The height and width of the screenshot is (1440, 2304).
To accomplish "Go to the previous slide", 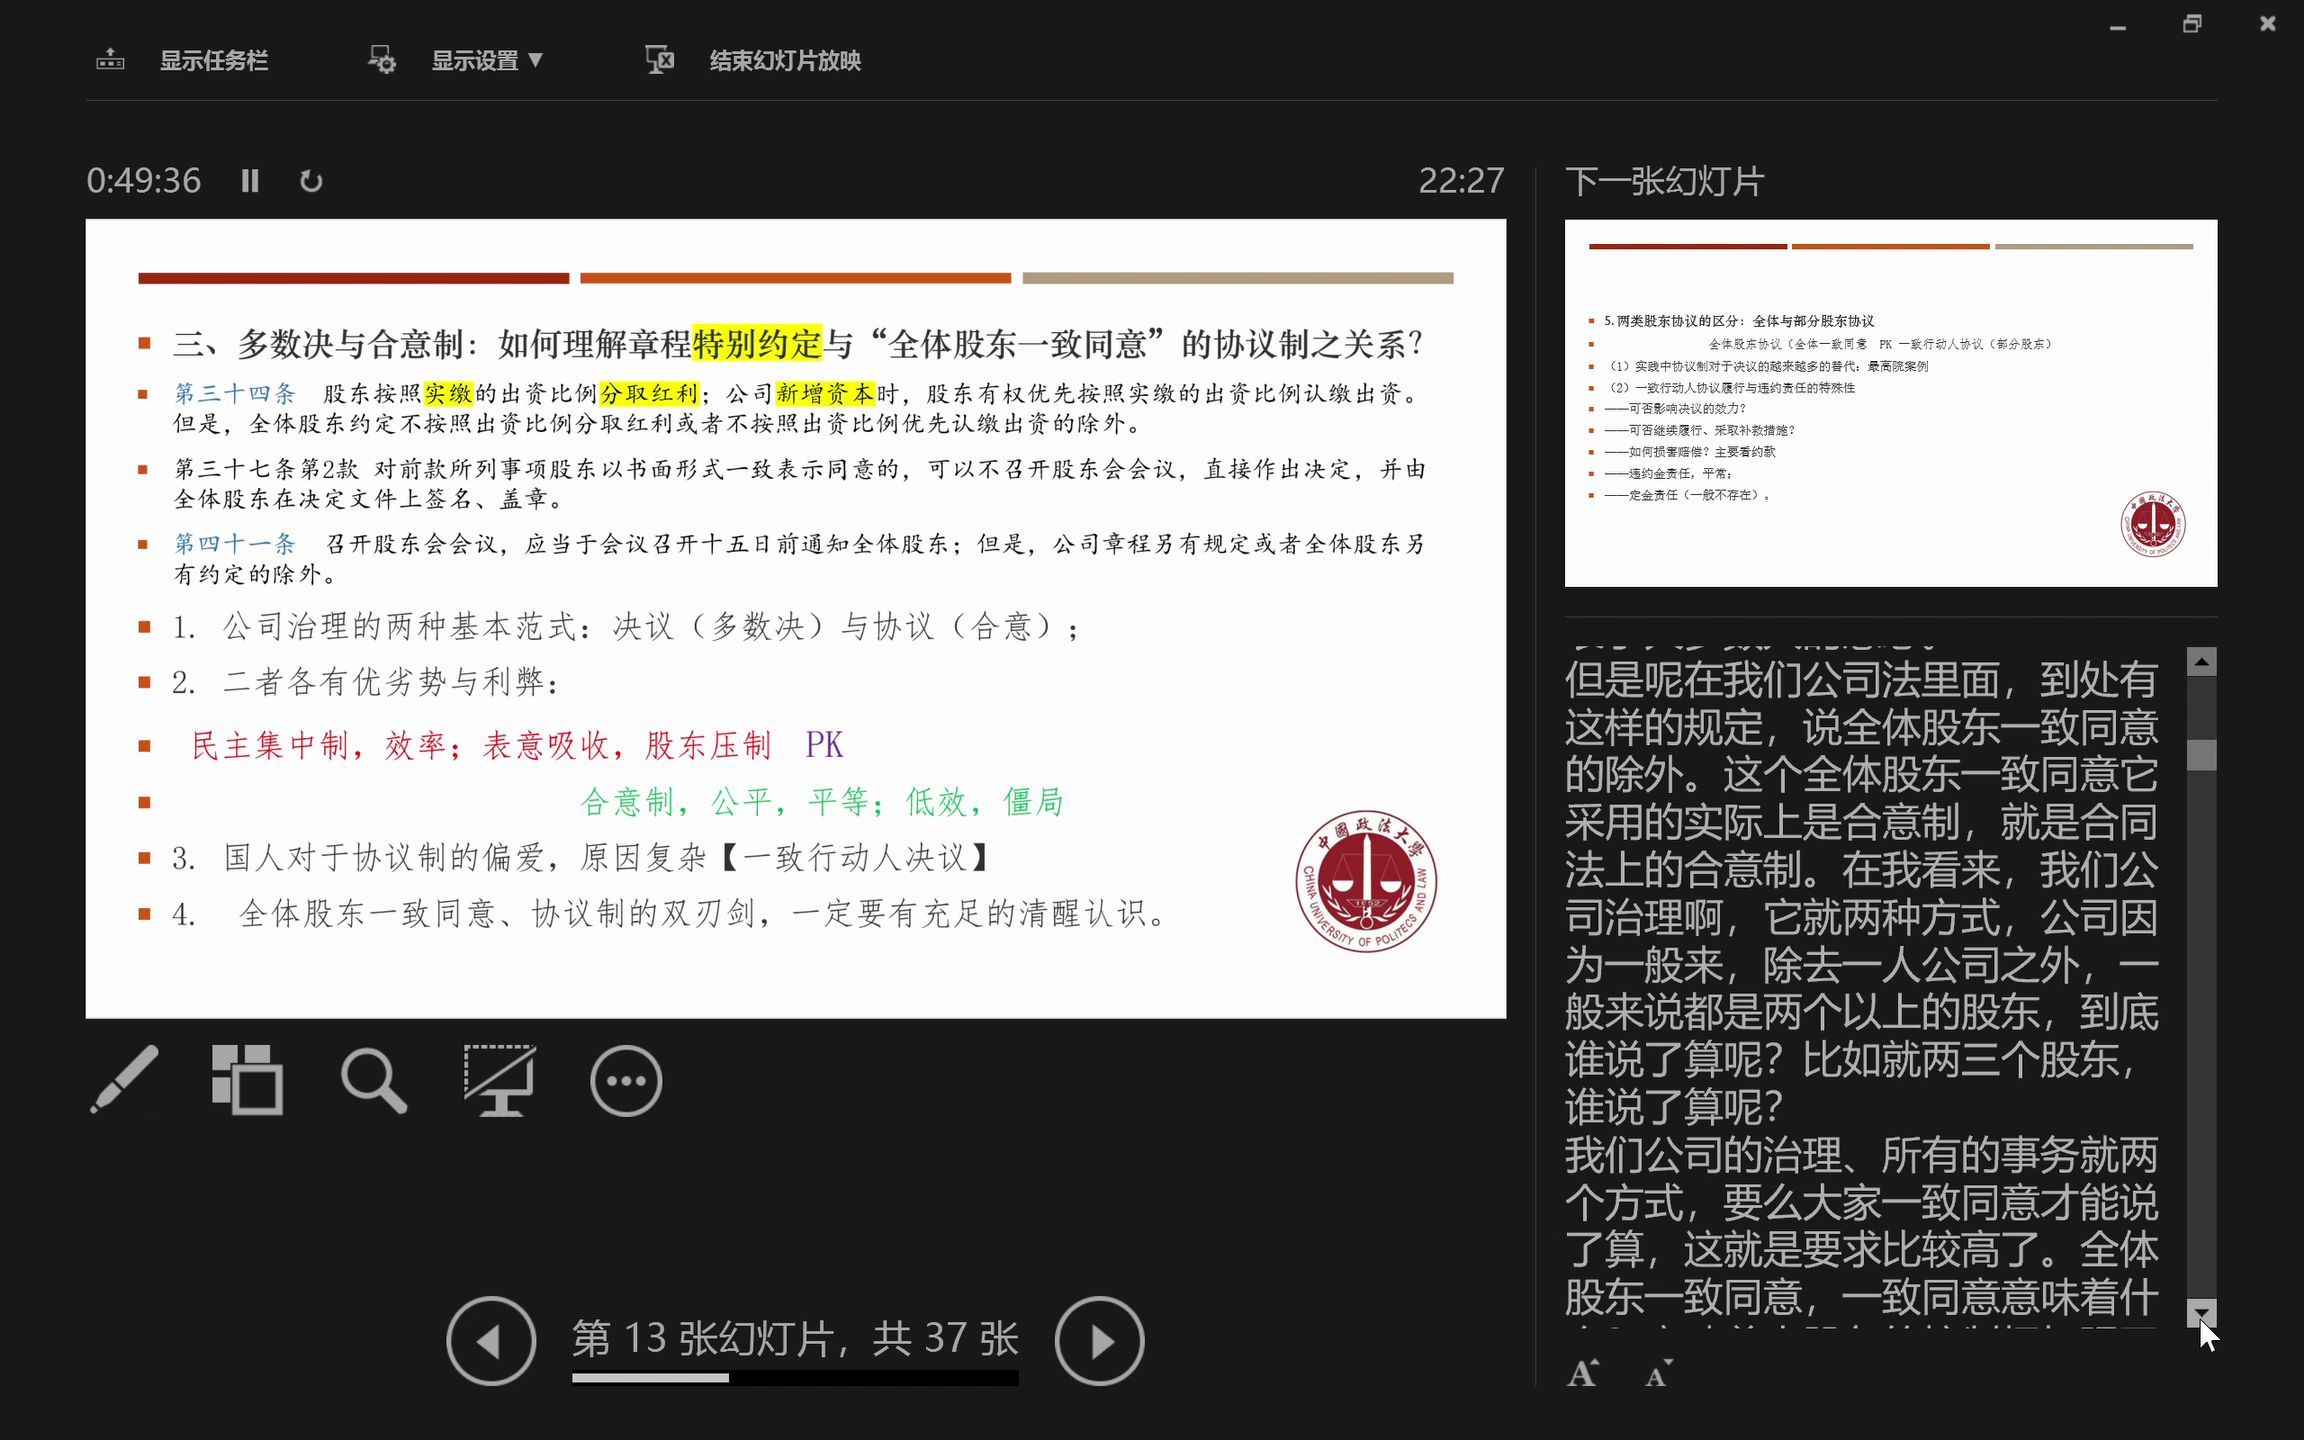I will click(x=491, y=1341).
